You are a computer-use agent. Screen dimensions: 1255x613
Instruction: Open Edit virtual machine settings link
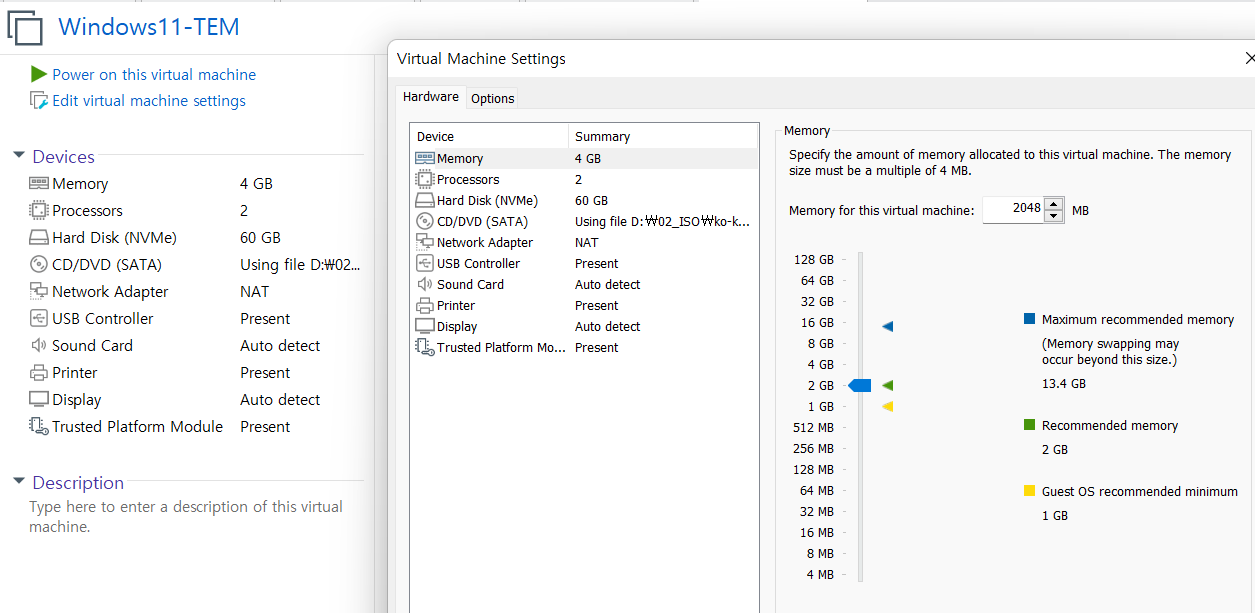pyautogui.click(x=149, y=100)
